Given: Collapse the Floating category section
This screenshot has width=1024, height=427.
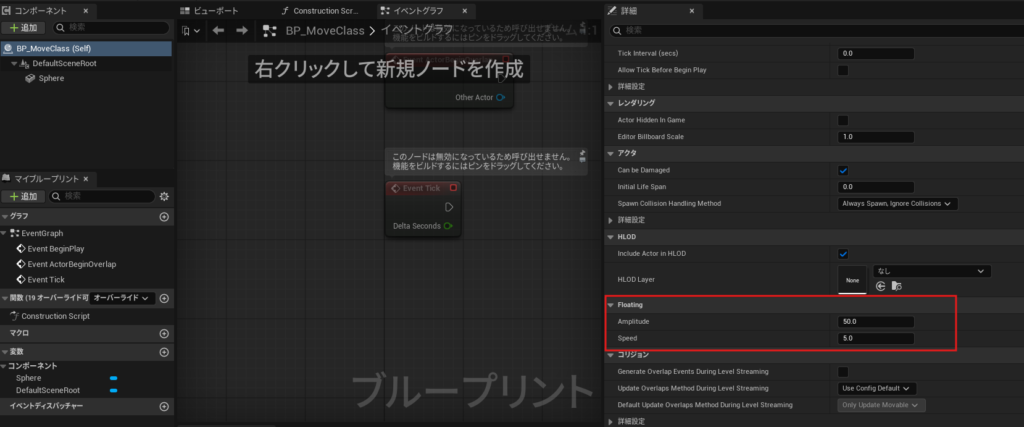Looking at the screenshot, I should pos(611,305).
